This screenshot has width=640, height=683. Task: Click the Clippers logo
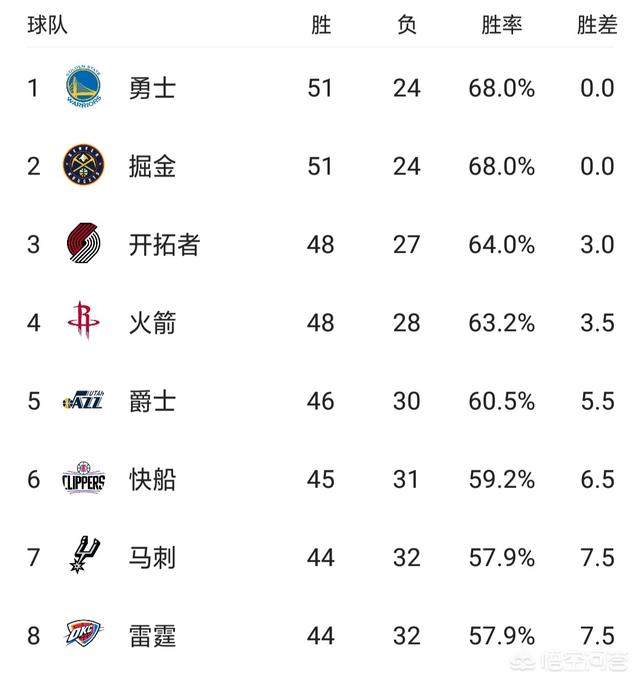pos(84,477)
